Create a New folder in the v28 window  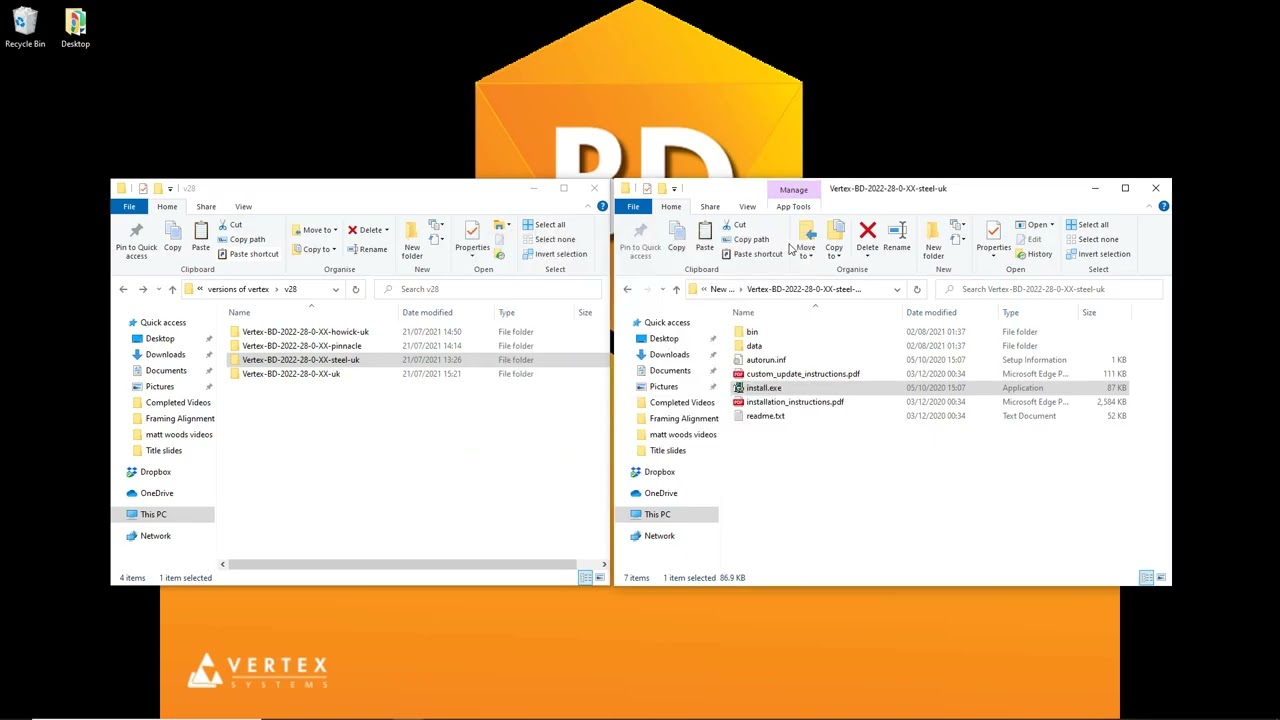tap(412, 240)
